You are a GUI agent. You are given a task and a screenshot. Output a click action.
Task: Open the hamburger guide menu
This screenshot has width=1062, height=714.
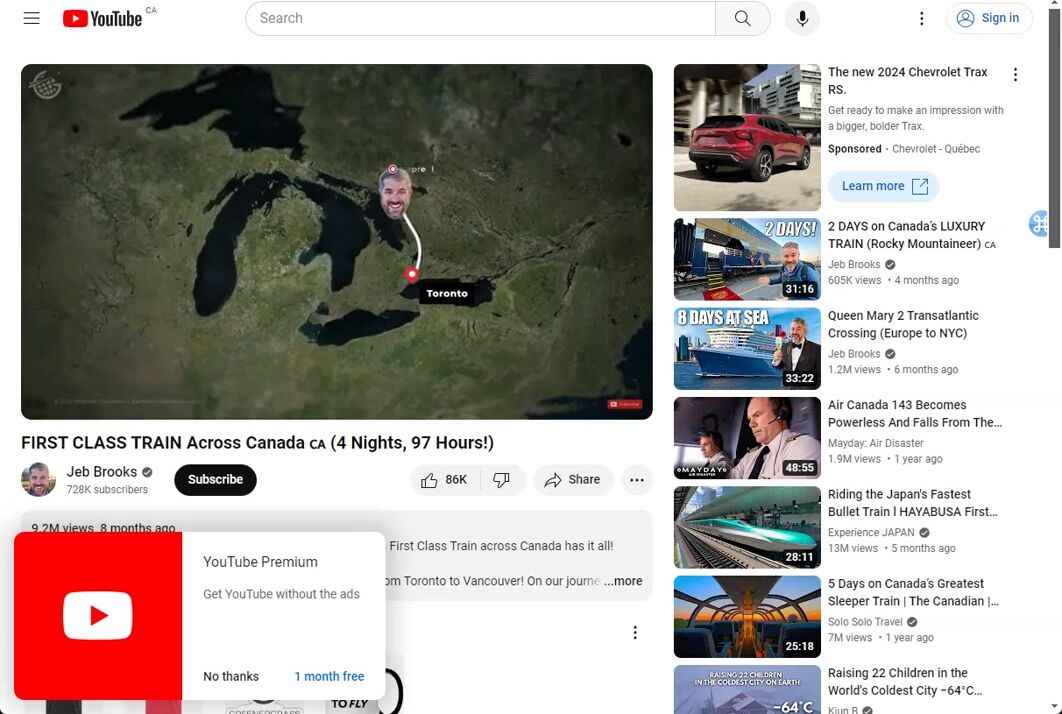[x=32, y=18]
